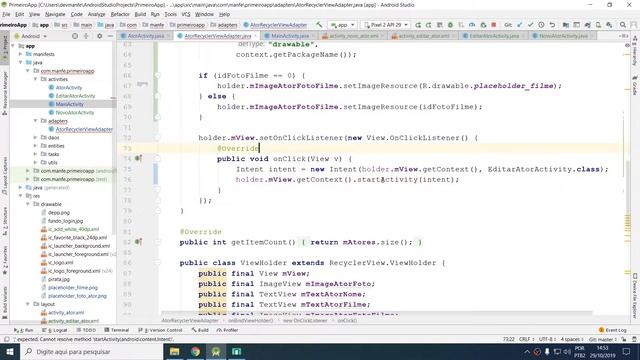Image resolution: width=640 pixels, height=360 pixels.
Task: Toggle the Resource Manager side button
Action: [5, 92]
